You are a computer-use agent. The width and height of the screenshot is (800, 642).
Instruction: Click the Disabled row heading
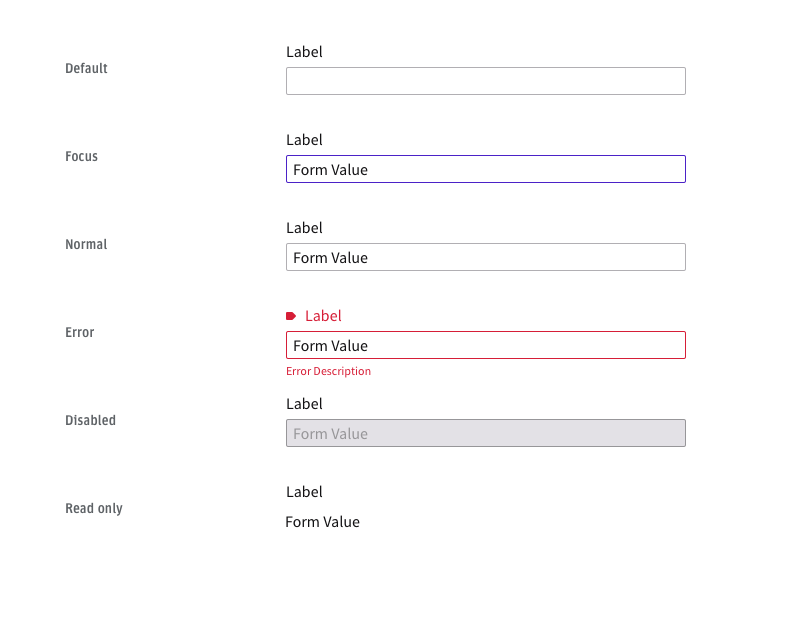tap(90, 420)
